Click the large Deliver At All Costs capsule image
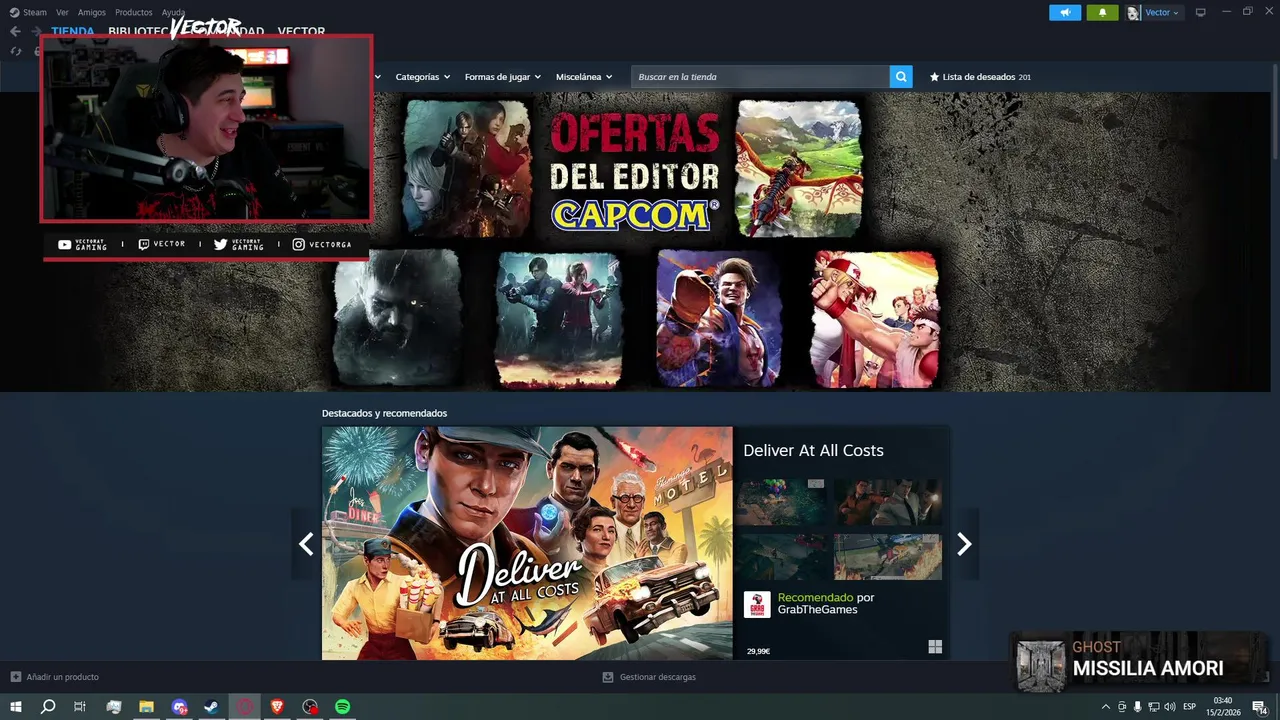Viewport: 1280px width, 720px height. click(x=527, y=543)
